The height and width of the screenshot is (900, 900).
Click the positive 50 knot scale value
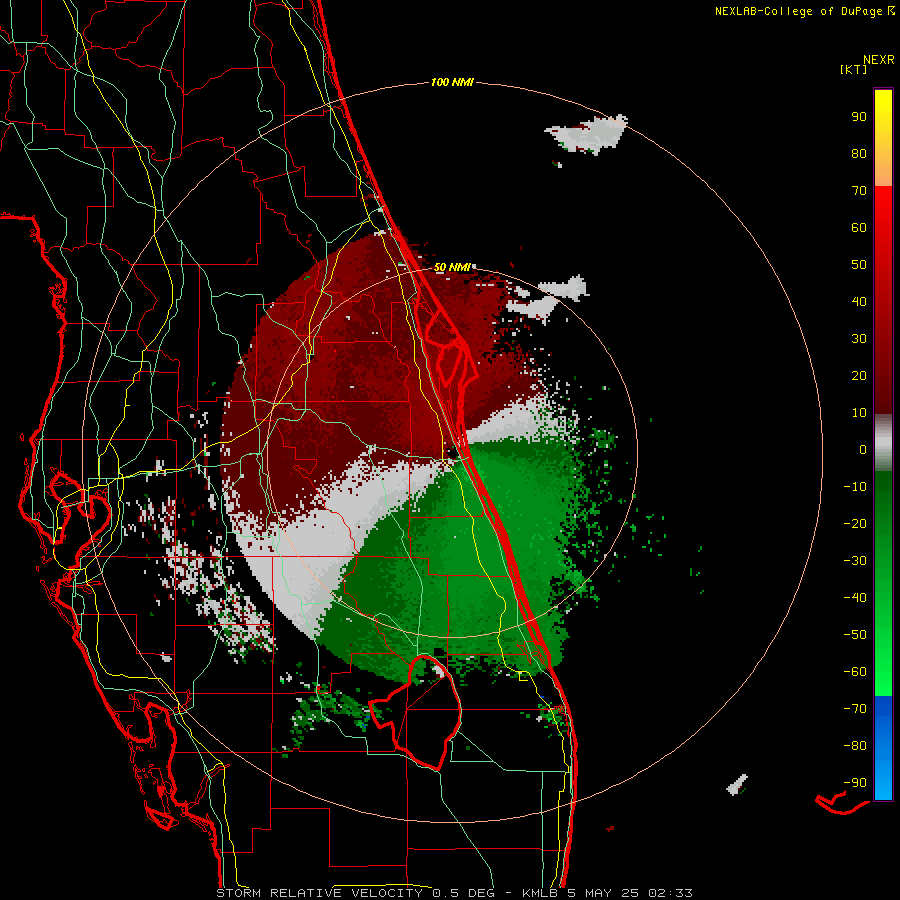point(859,265)
